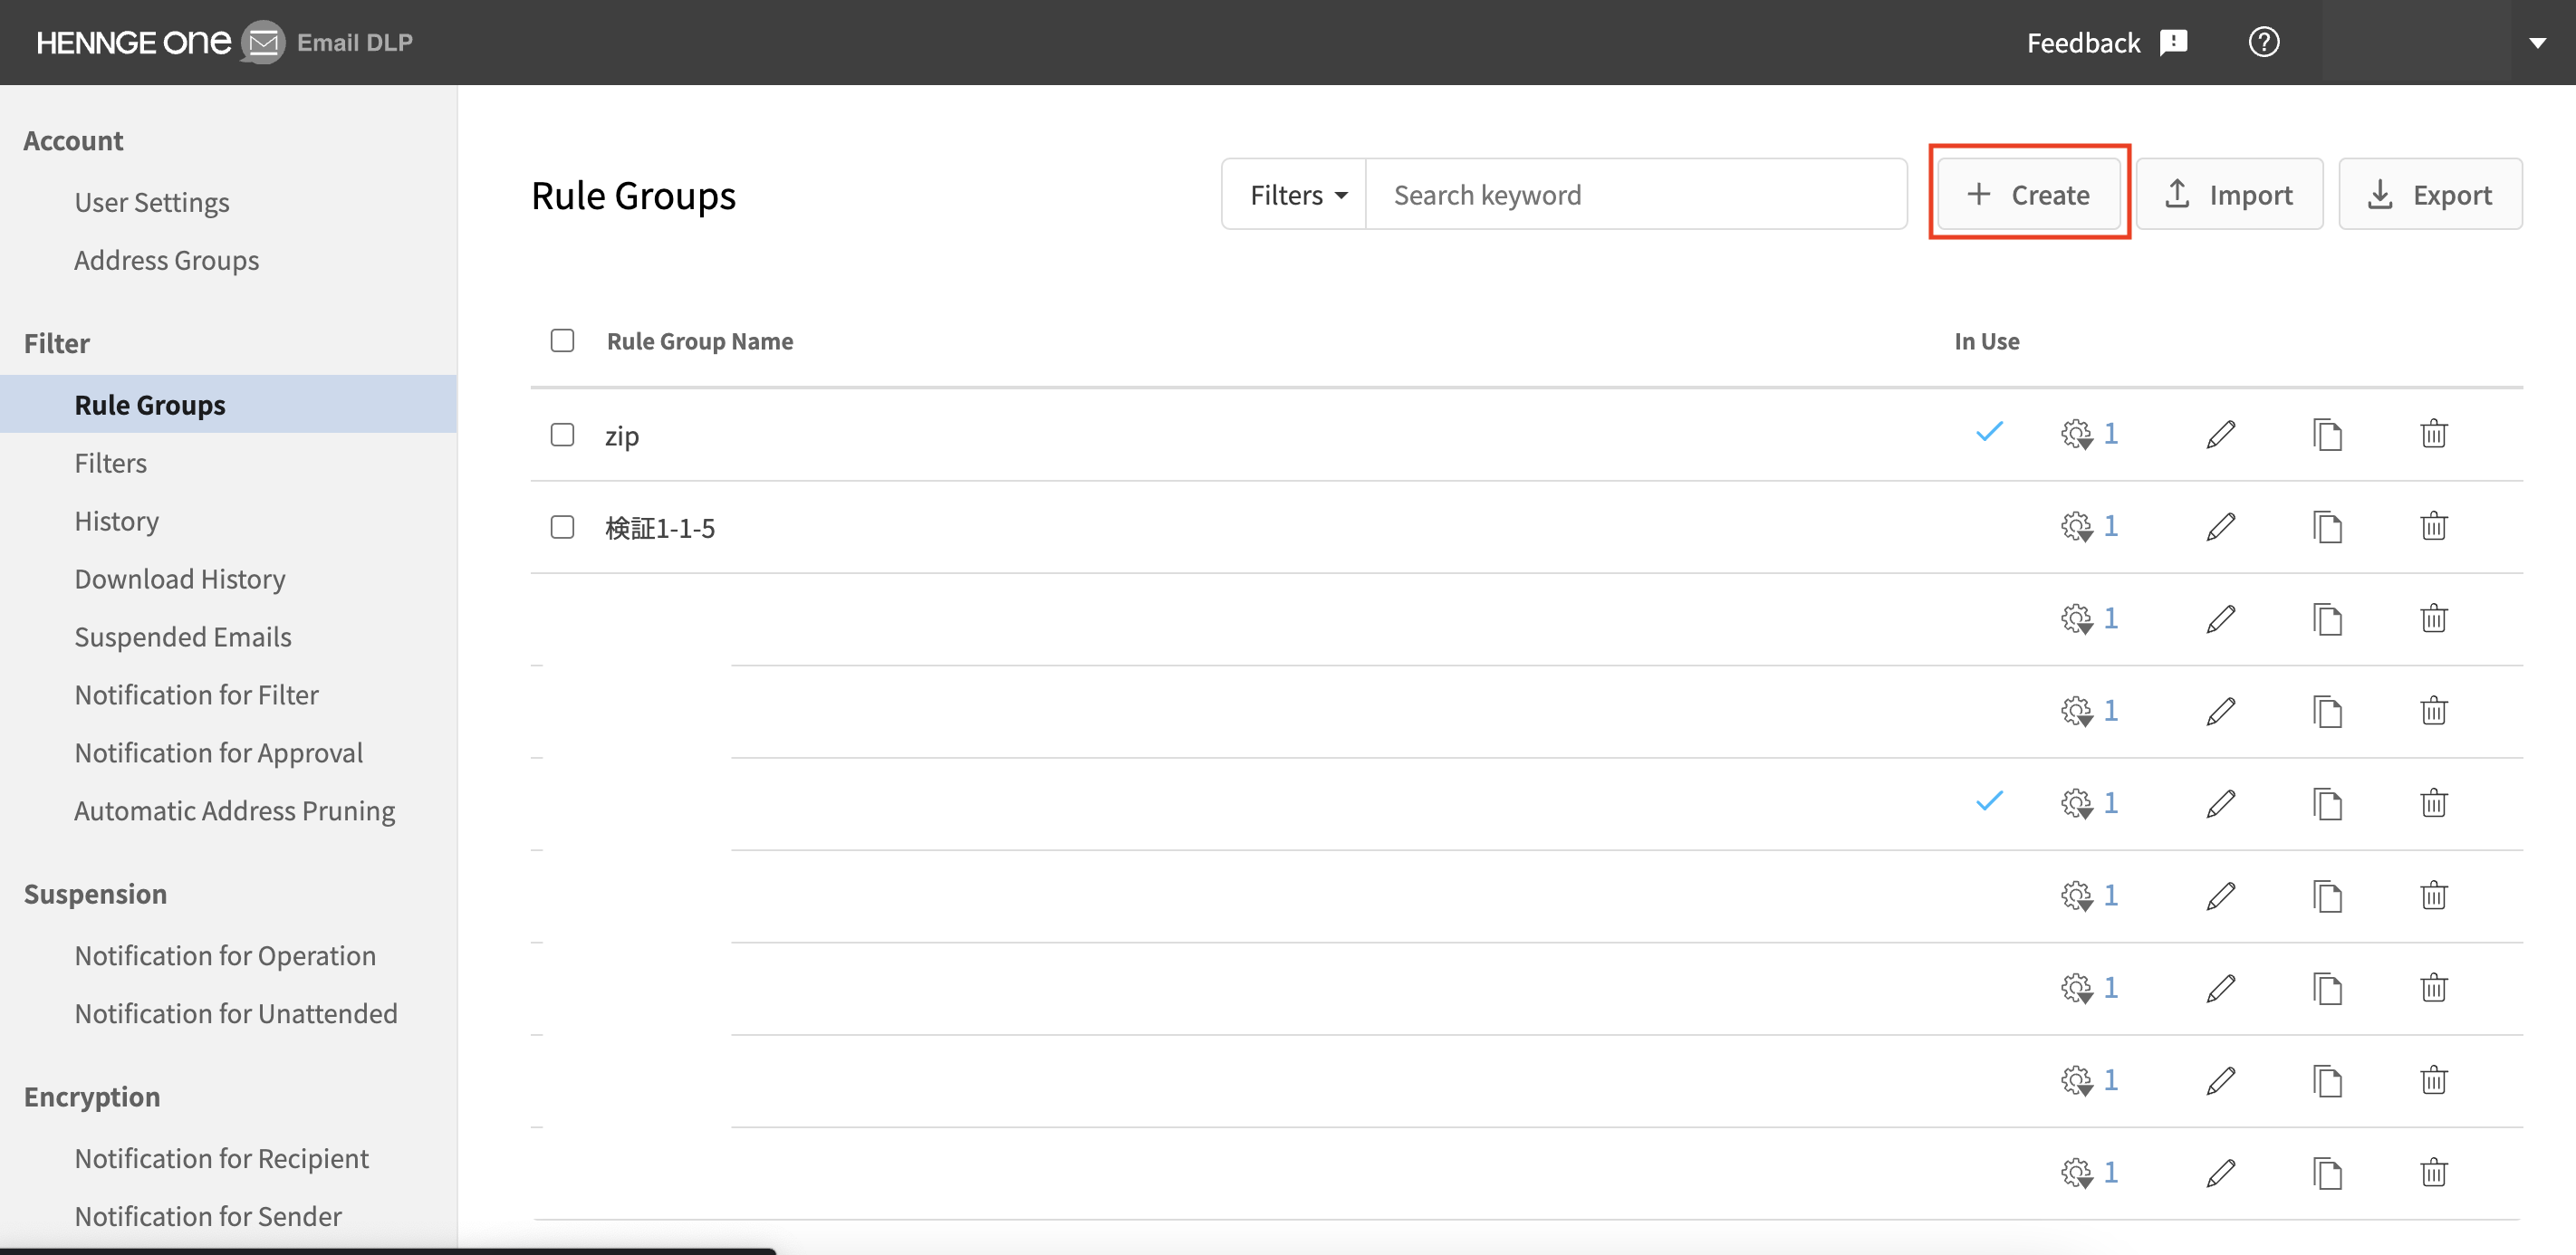The width and height of the screenshot is (2576, 1255).
Task: Click the Search keyword input field
Action: [x=1635, y=194]
